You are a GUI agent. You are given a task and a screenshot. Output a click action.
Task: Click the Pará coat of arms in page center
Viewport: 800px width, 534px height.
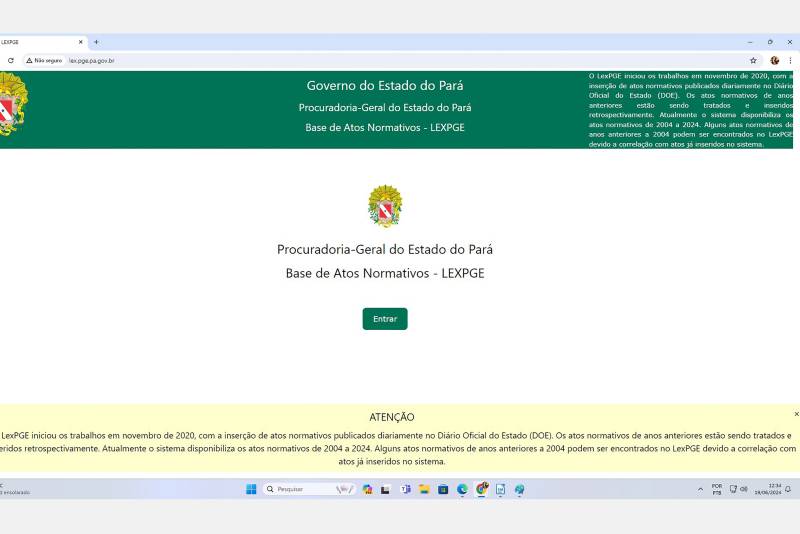[385, 207]
